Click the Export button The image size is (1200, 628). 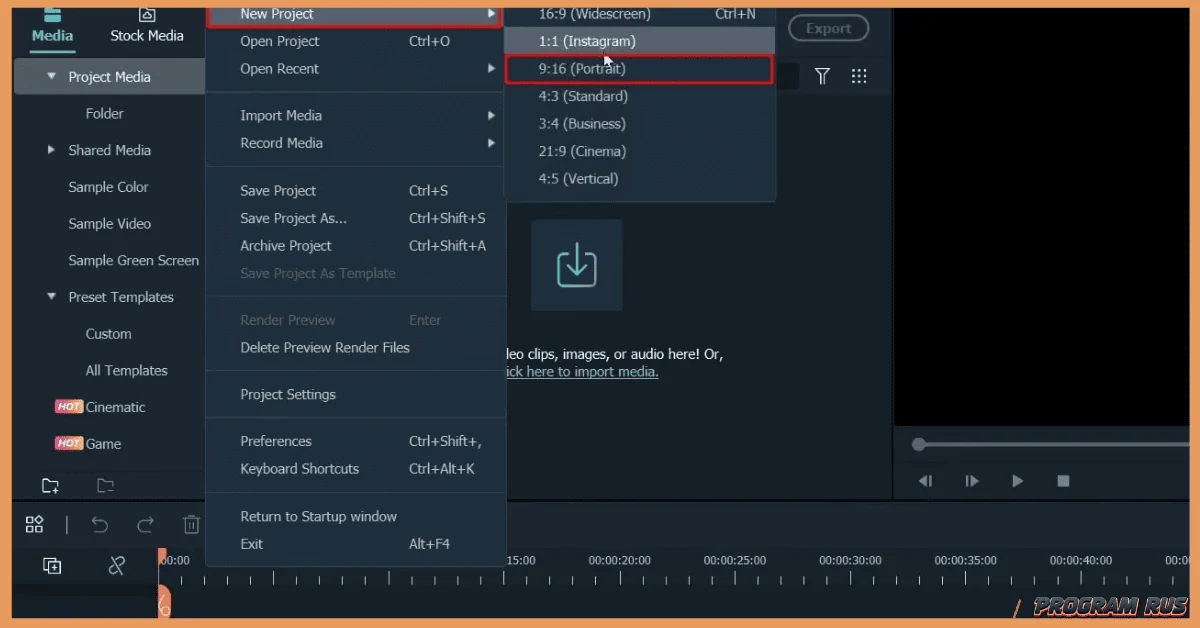click(x=828, y=28)
